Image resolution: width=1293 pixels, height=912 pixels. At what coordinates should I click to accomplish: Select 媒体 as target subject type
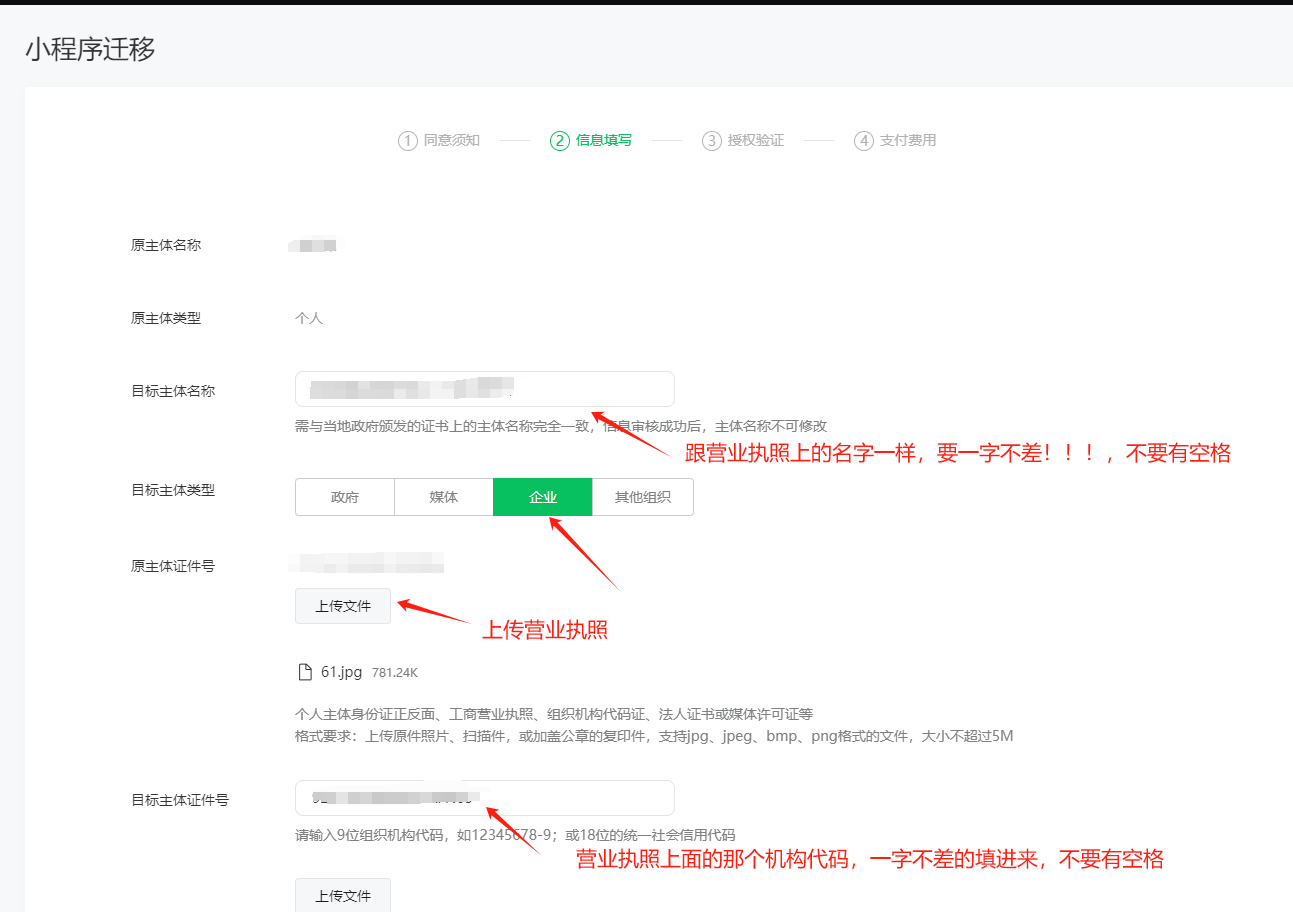pos(443,497)
